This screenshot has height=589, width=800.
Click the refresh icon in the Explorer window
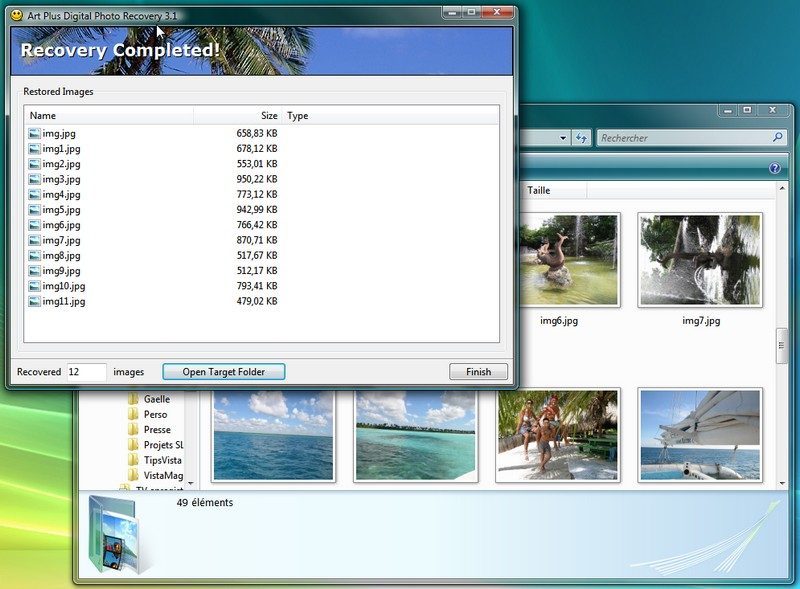(581, 138)
